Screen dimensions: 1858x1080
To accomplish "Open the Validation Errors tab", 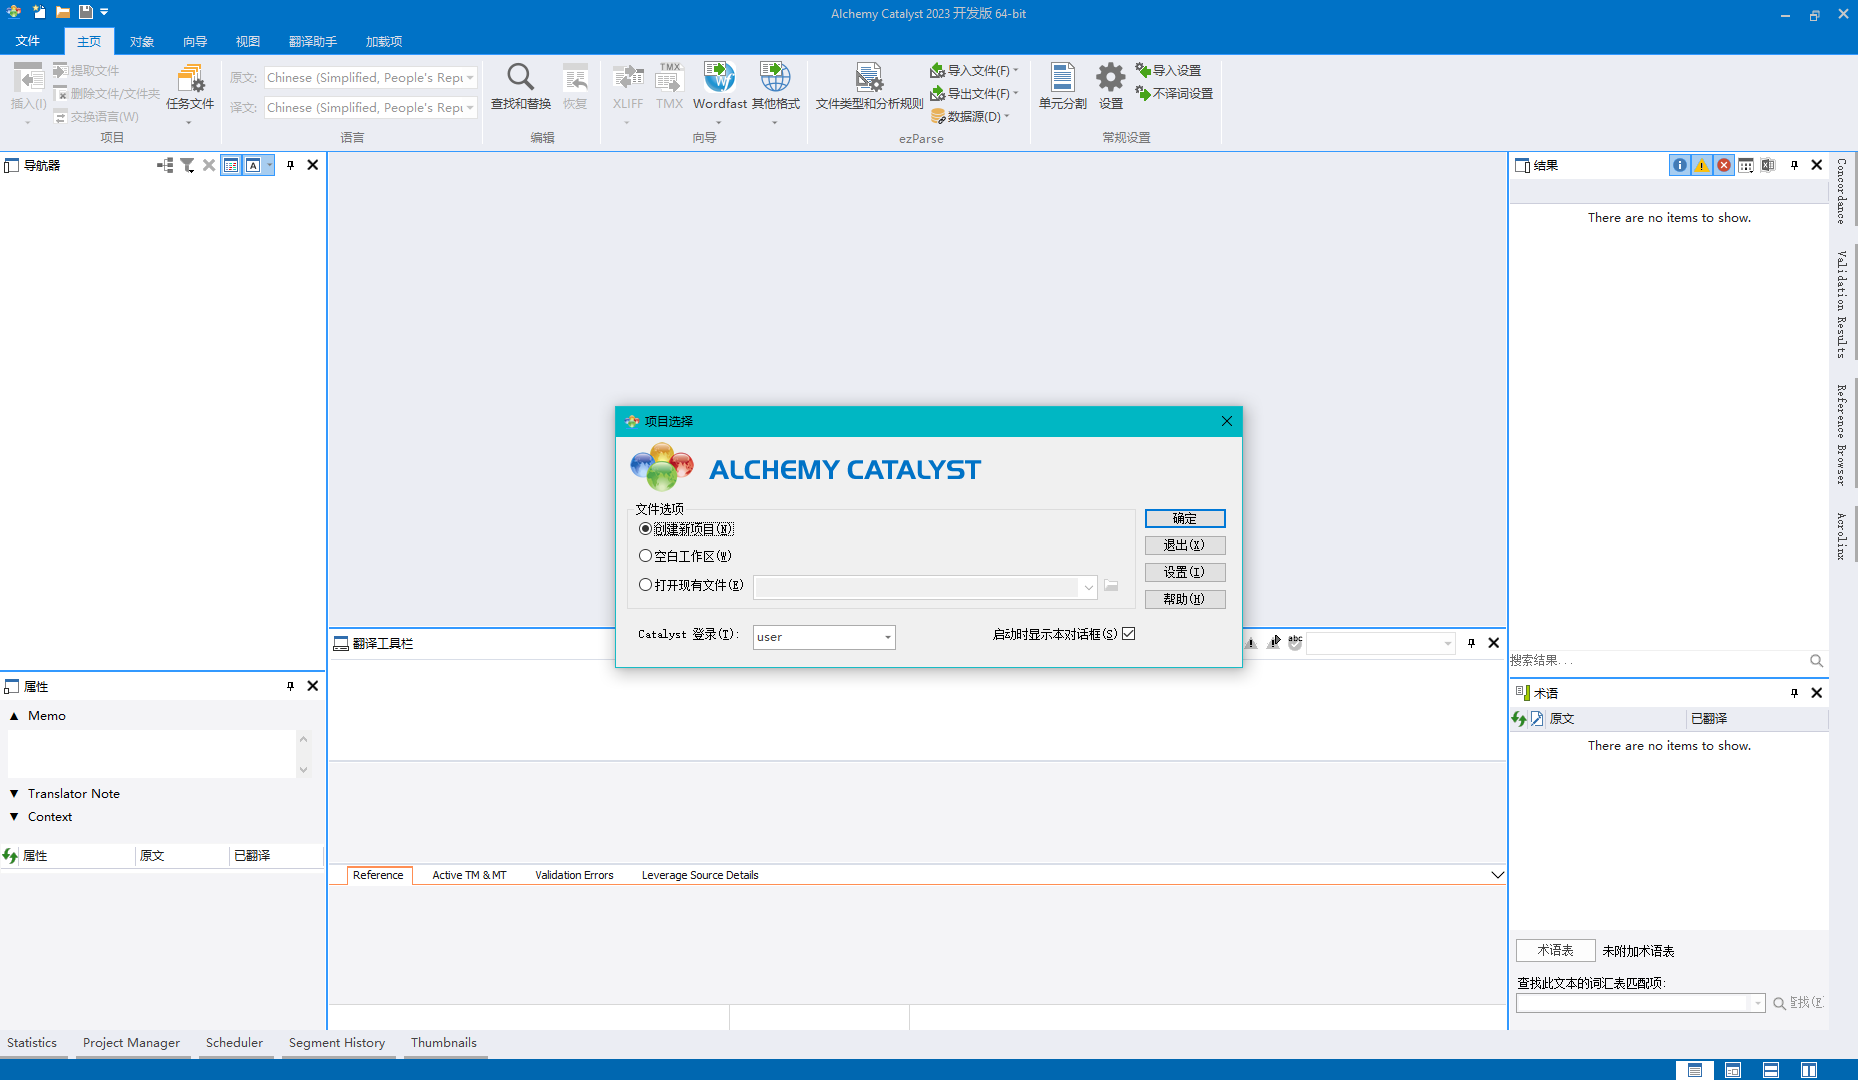I will coord(574,875).
